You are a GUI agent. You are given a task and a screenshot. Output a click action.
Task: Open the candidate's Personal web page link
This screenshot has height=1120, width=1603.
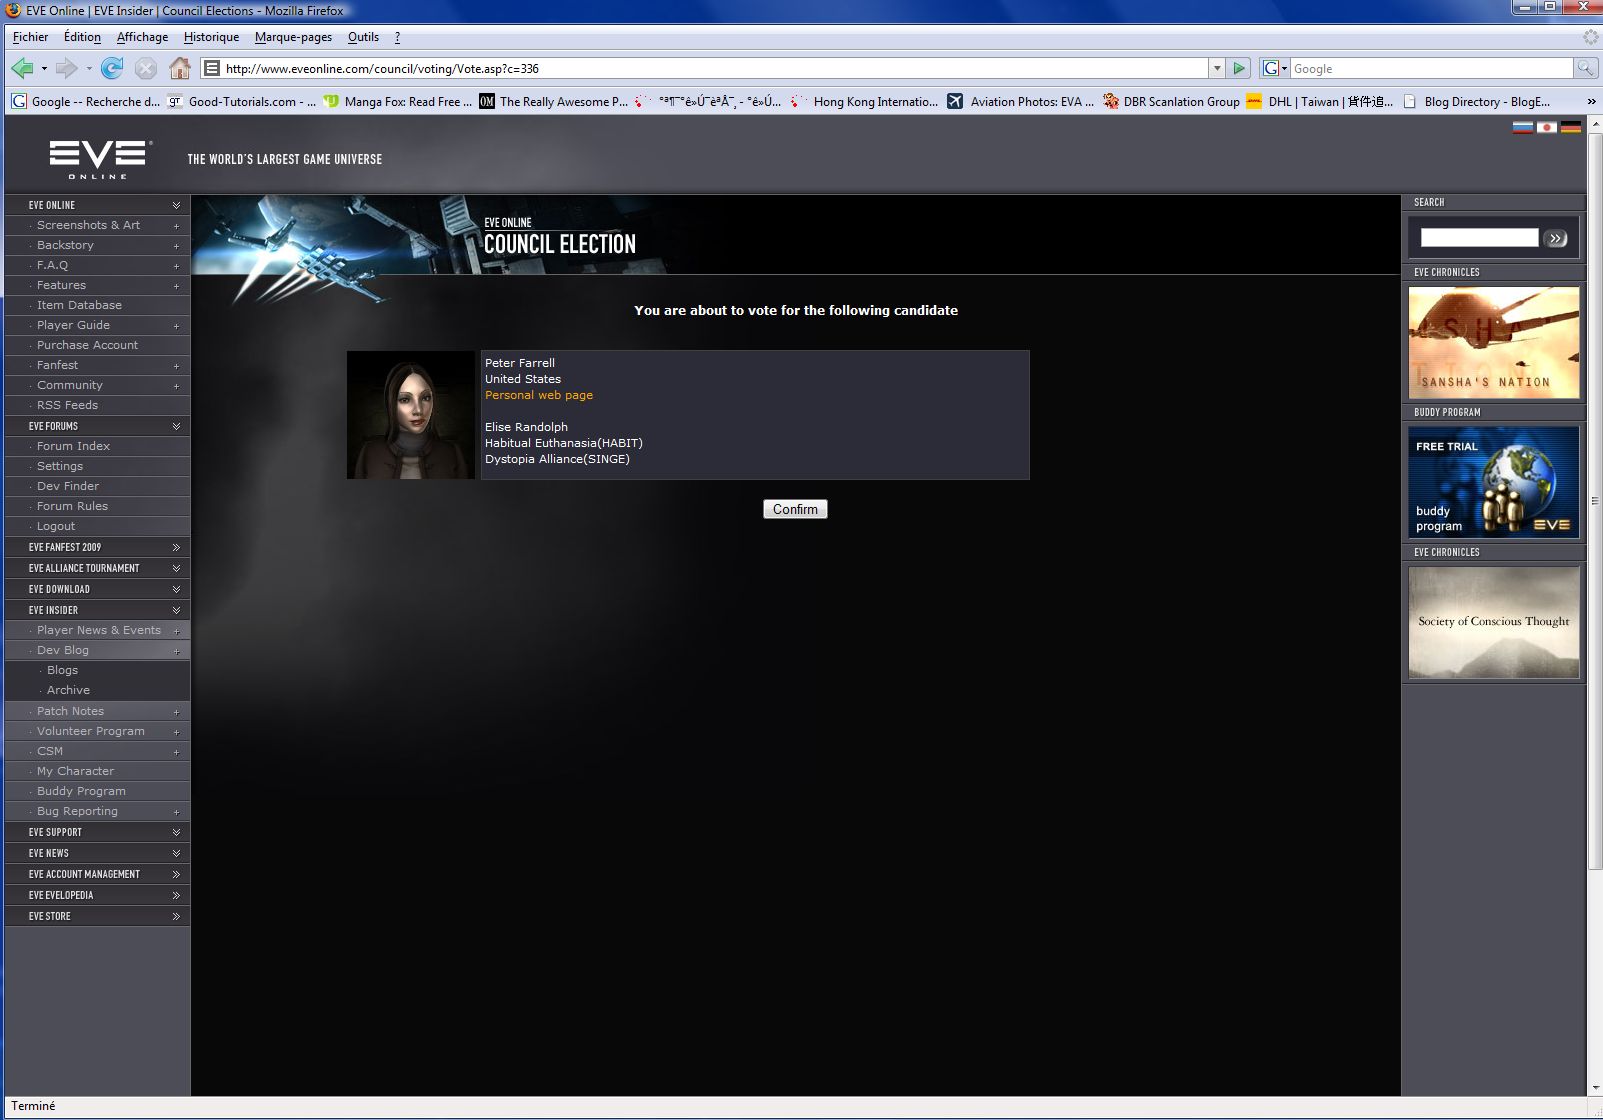pos(539,395)
